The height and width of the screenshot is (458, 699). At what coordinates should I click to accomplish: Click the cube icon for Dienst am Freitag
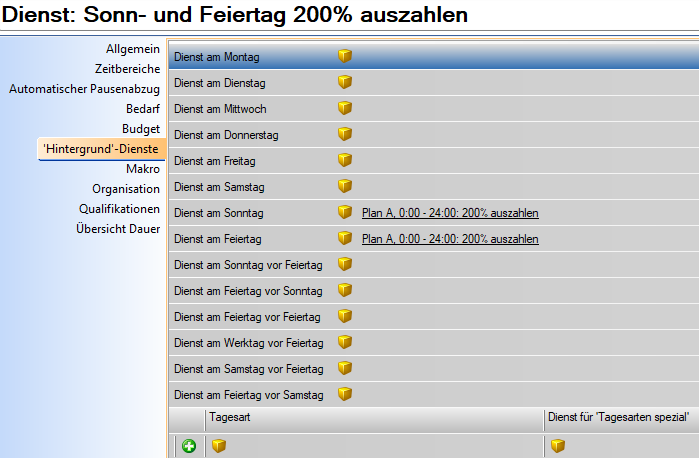point(345,160)
